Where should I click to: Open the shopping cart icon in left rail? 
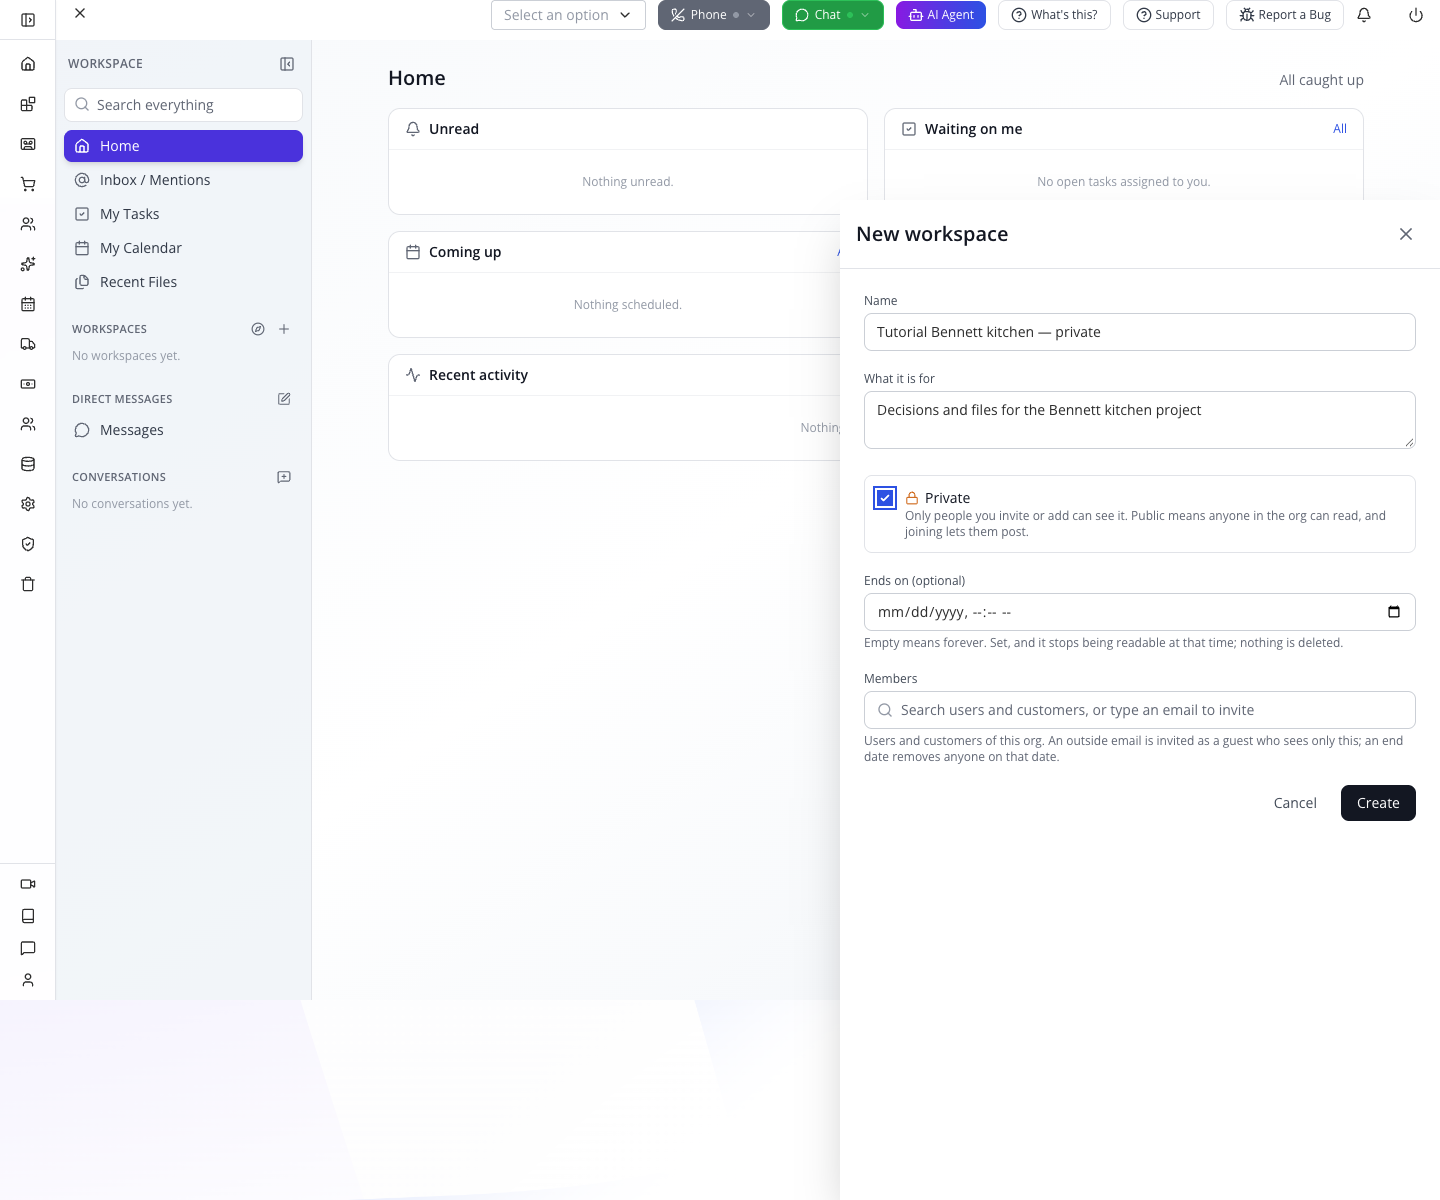(28, 184)
